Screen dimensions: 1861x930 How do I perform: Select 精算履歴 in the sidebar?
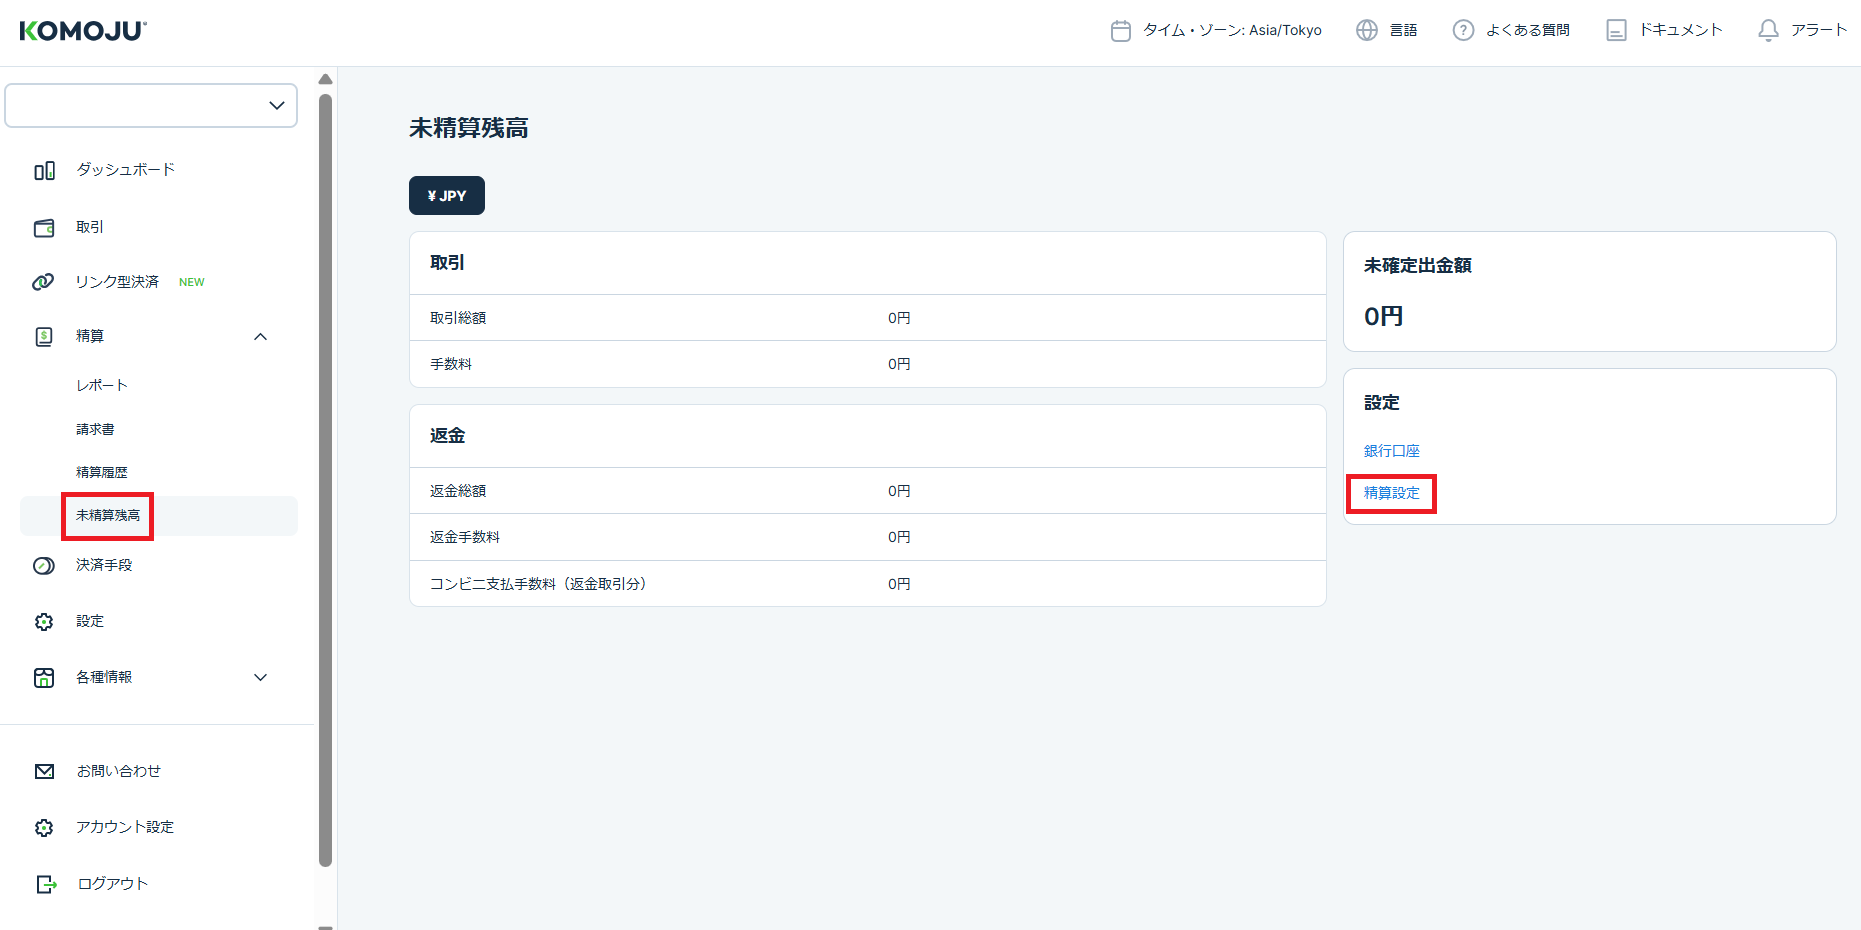pos(102,472)
